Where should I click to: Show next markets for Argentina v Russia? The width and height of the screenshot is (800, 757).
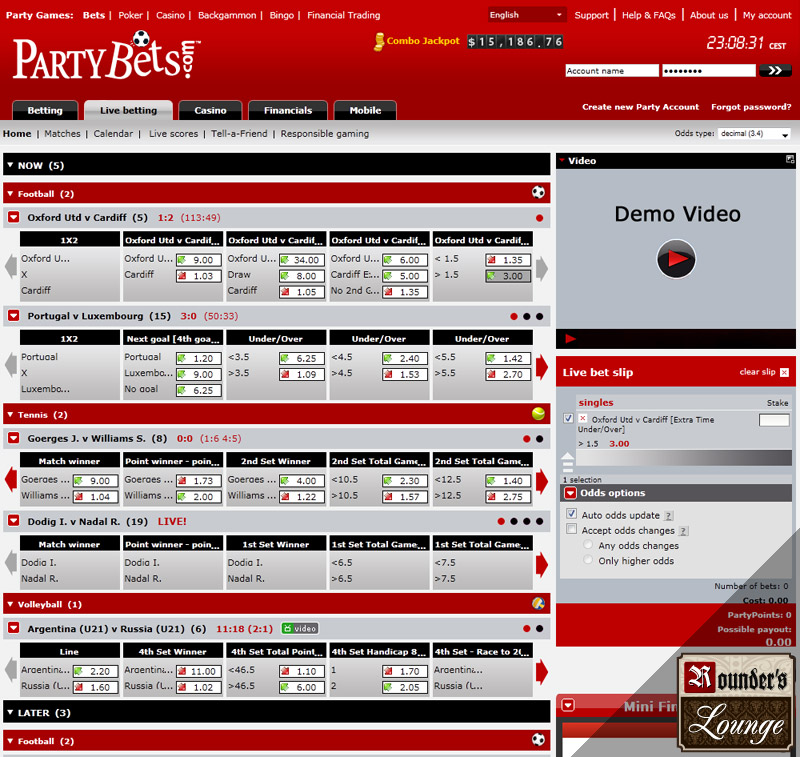click(541, 672)
